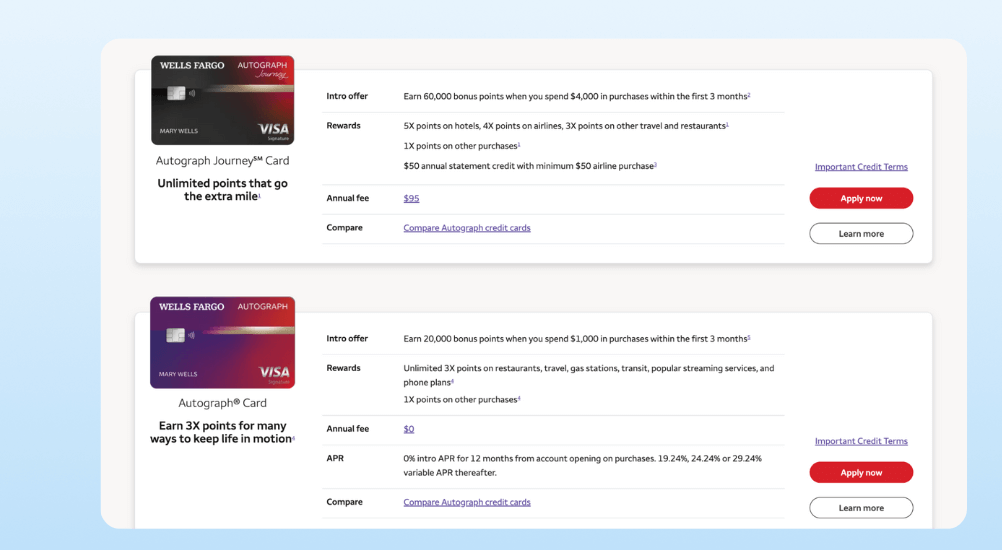Compare Autograph credit cards in Autograph Card section
The image size is (1002, 550).
[466, 502]
